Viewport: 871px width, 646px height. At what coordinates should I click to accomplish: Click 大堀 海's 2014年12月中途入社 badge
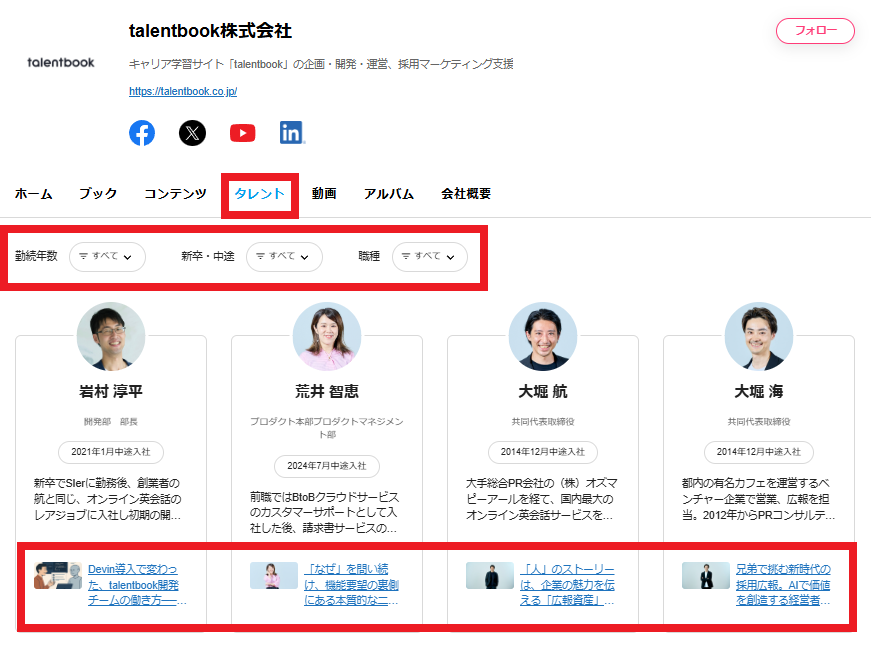[759, 452]
